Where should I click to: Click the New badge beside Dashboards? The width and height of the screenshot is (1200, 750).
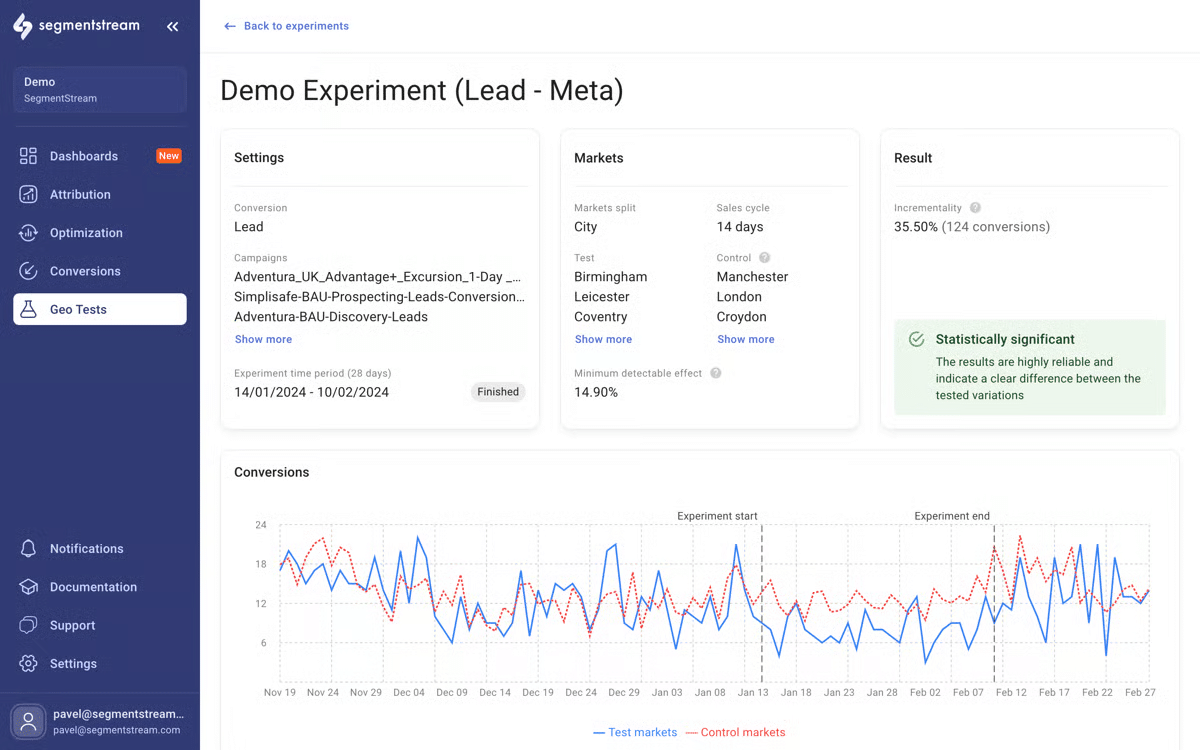[169, 156]
